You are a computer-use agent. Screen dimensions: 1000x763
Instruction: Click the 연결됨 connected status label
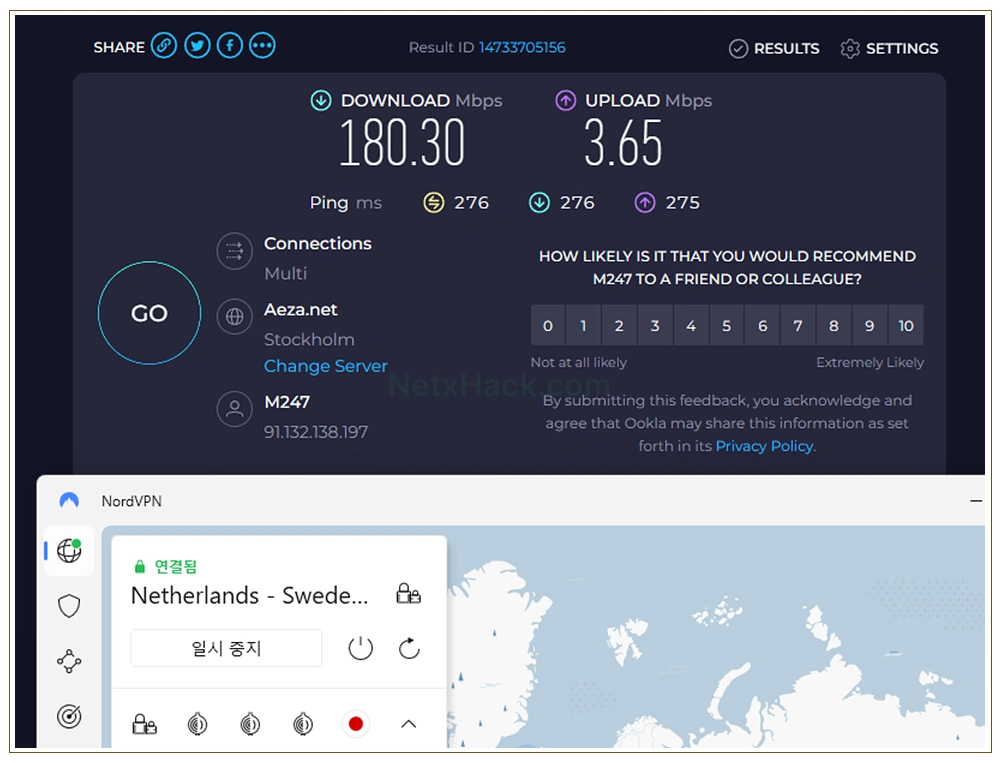[x=175, y=567]
